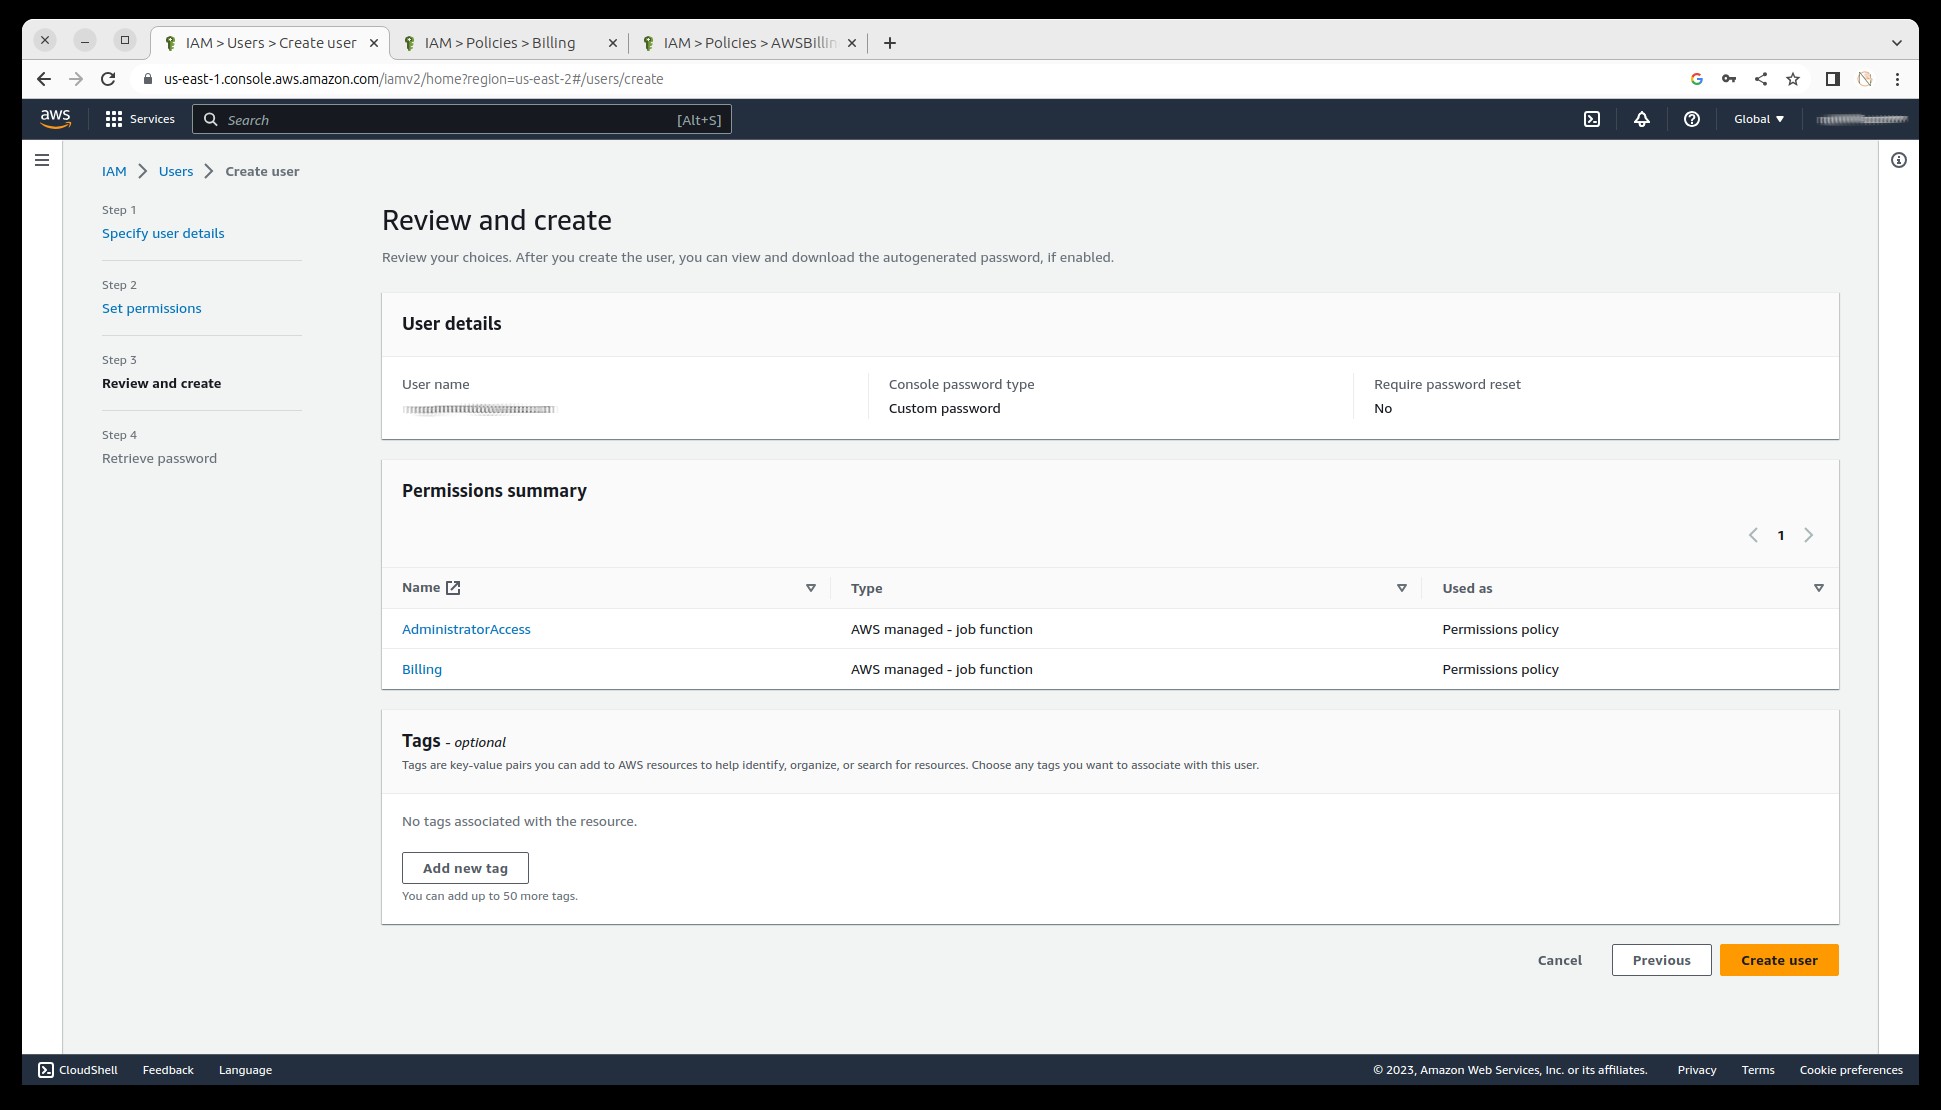Go to Step 2 Set permissions

152,308
